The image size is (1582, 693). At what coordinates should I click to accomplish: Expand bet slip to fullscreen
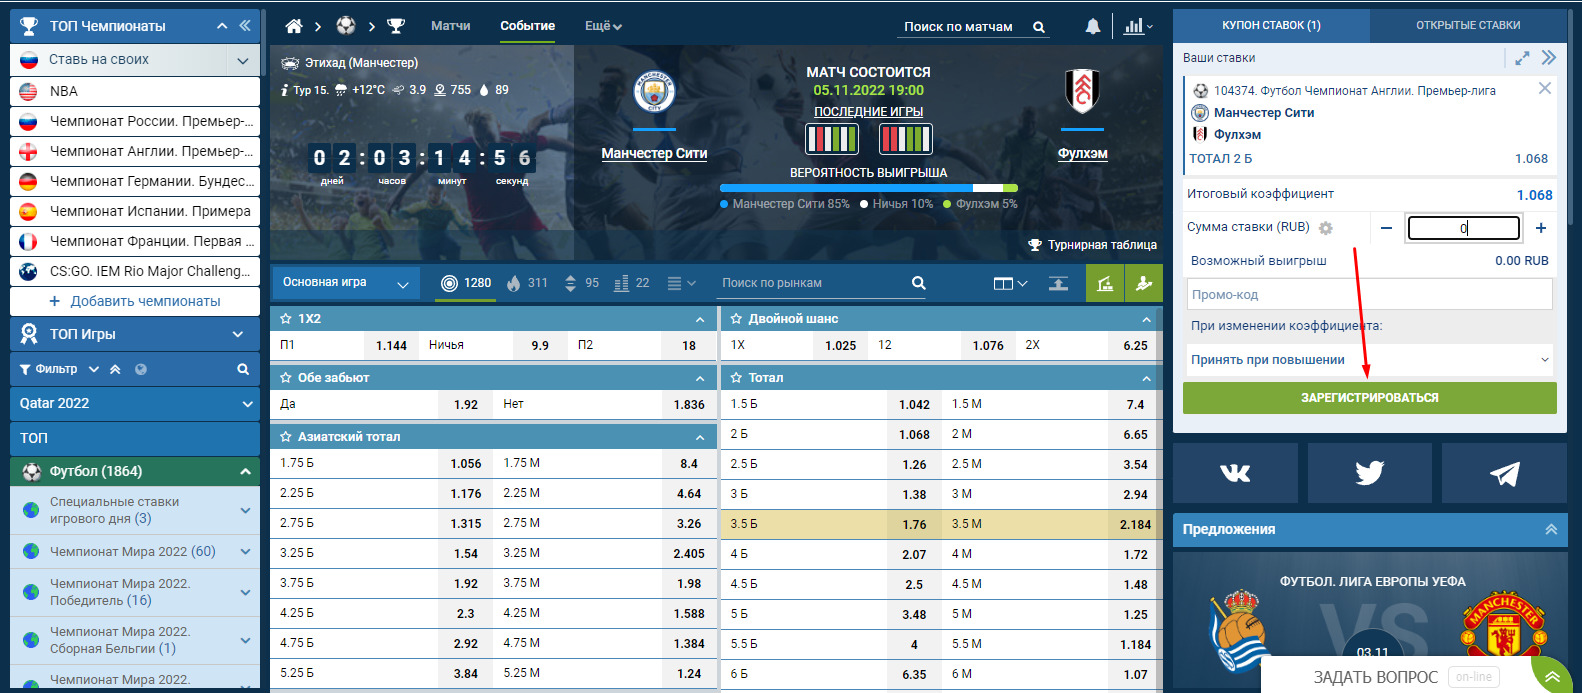click(1522, 58)
